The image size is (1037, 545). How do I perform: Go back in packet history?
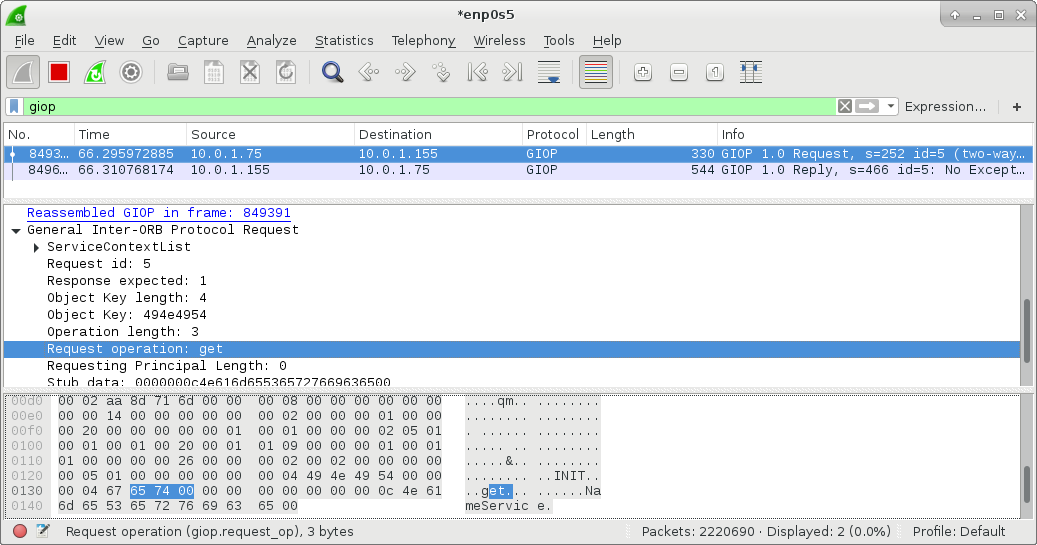(x=368, y=72)
